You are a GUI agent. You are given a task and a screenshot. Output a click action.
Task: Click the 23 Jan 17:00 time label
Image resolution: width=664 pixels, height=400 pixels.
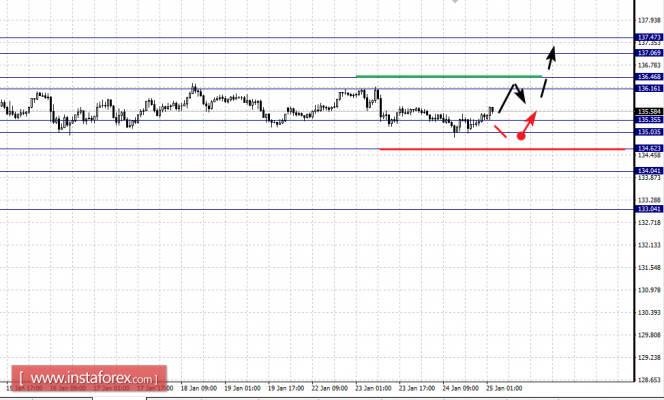tap(417, 388)
